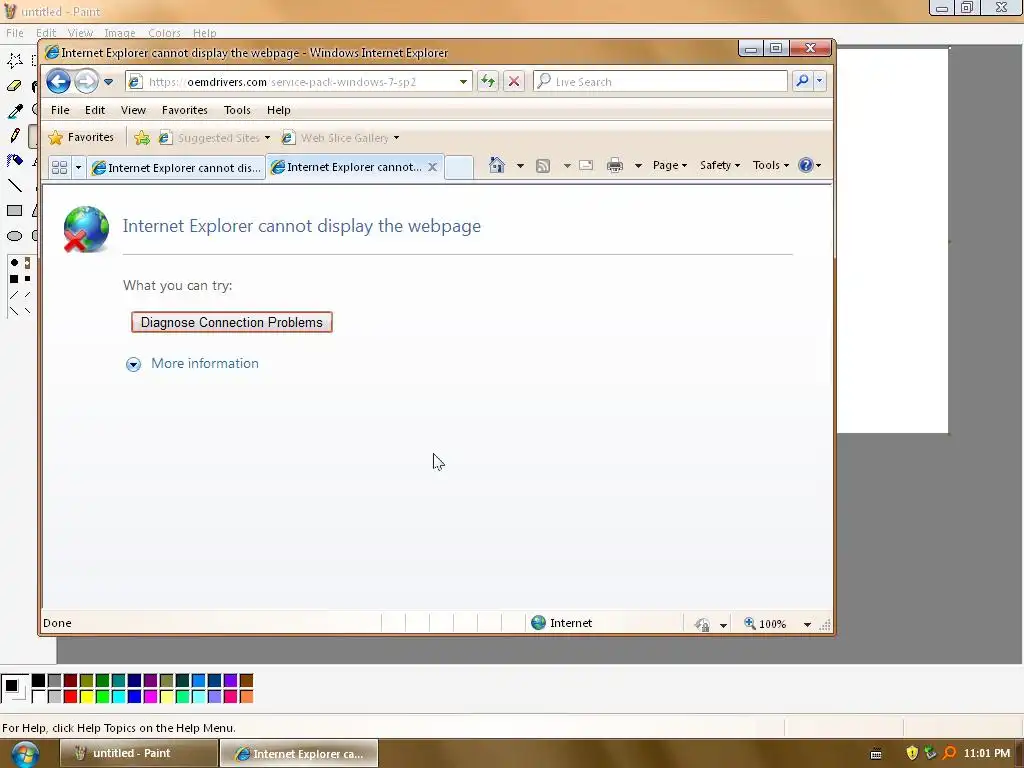Open the Tools command bar menu

(x=771, y=165)
